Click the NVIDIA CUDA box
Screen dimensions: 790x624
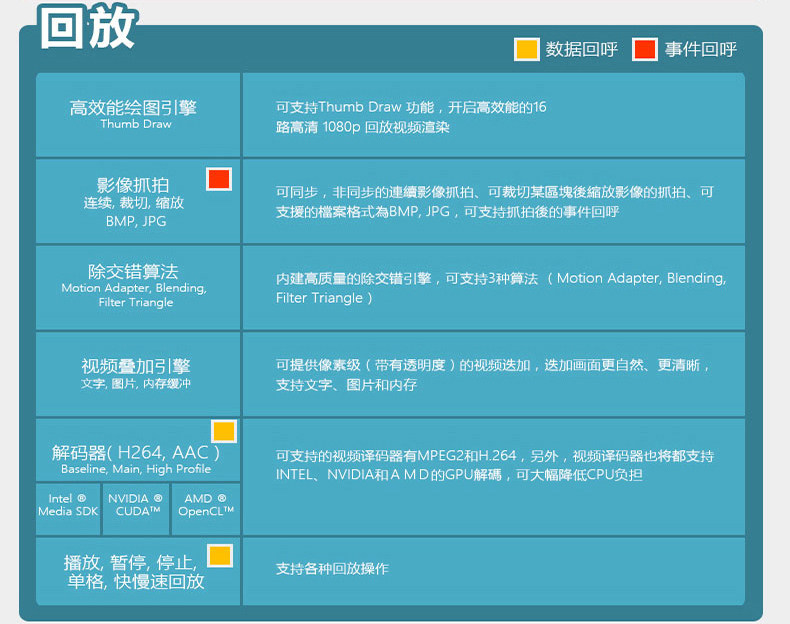pos(136,509)
